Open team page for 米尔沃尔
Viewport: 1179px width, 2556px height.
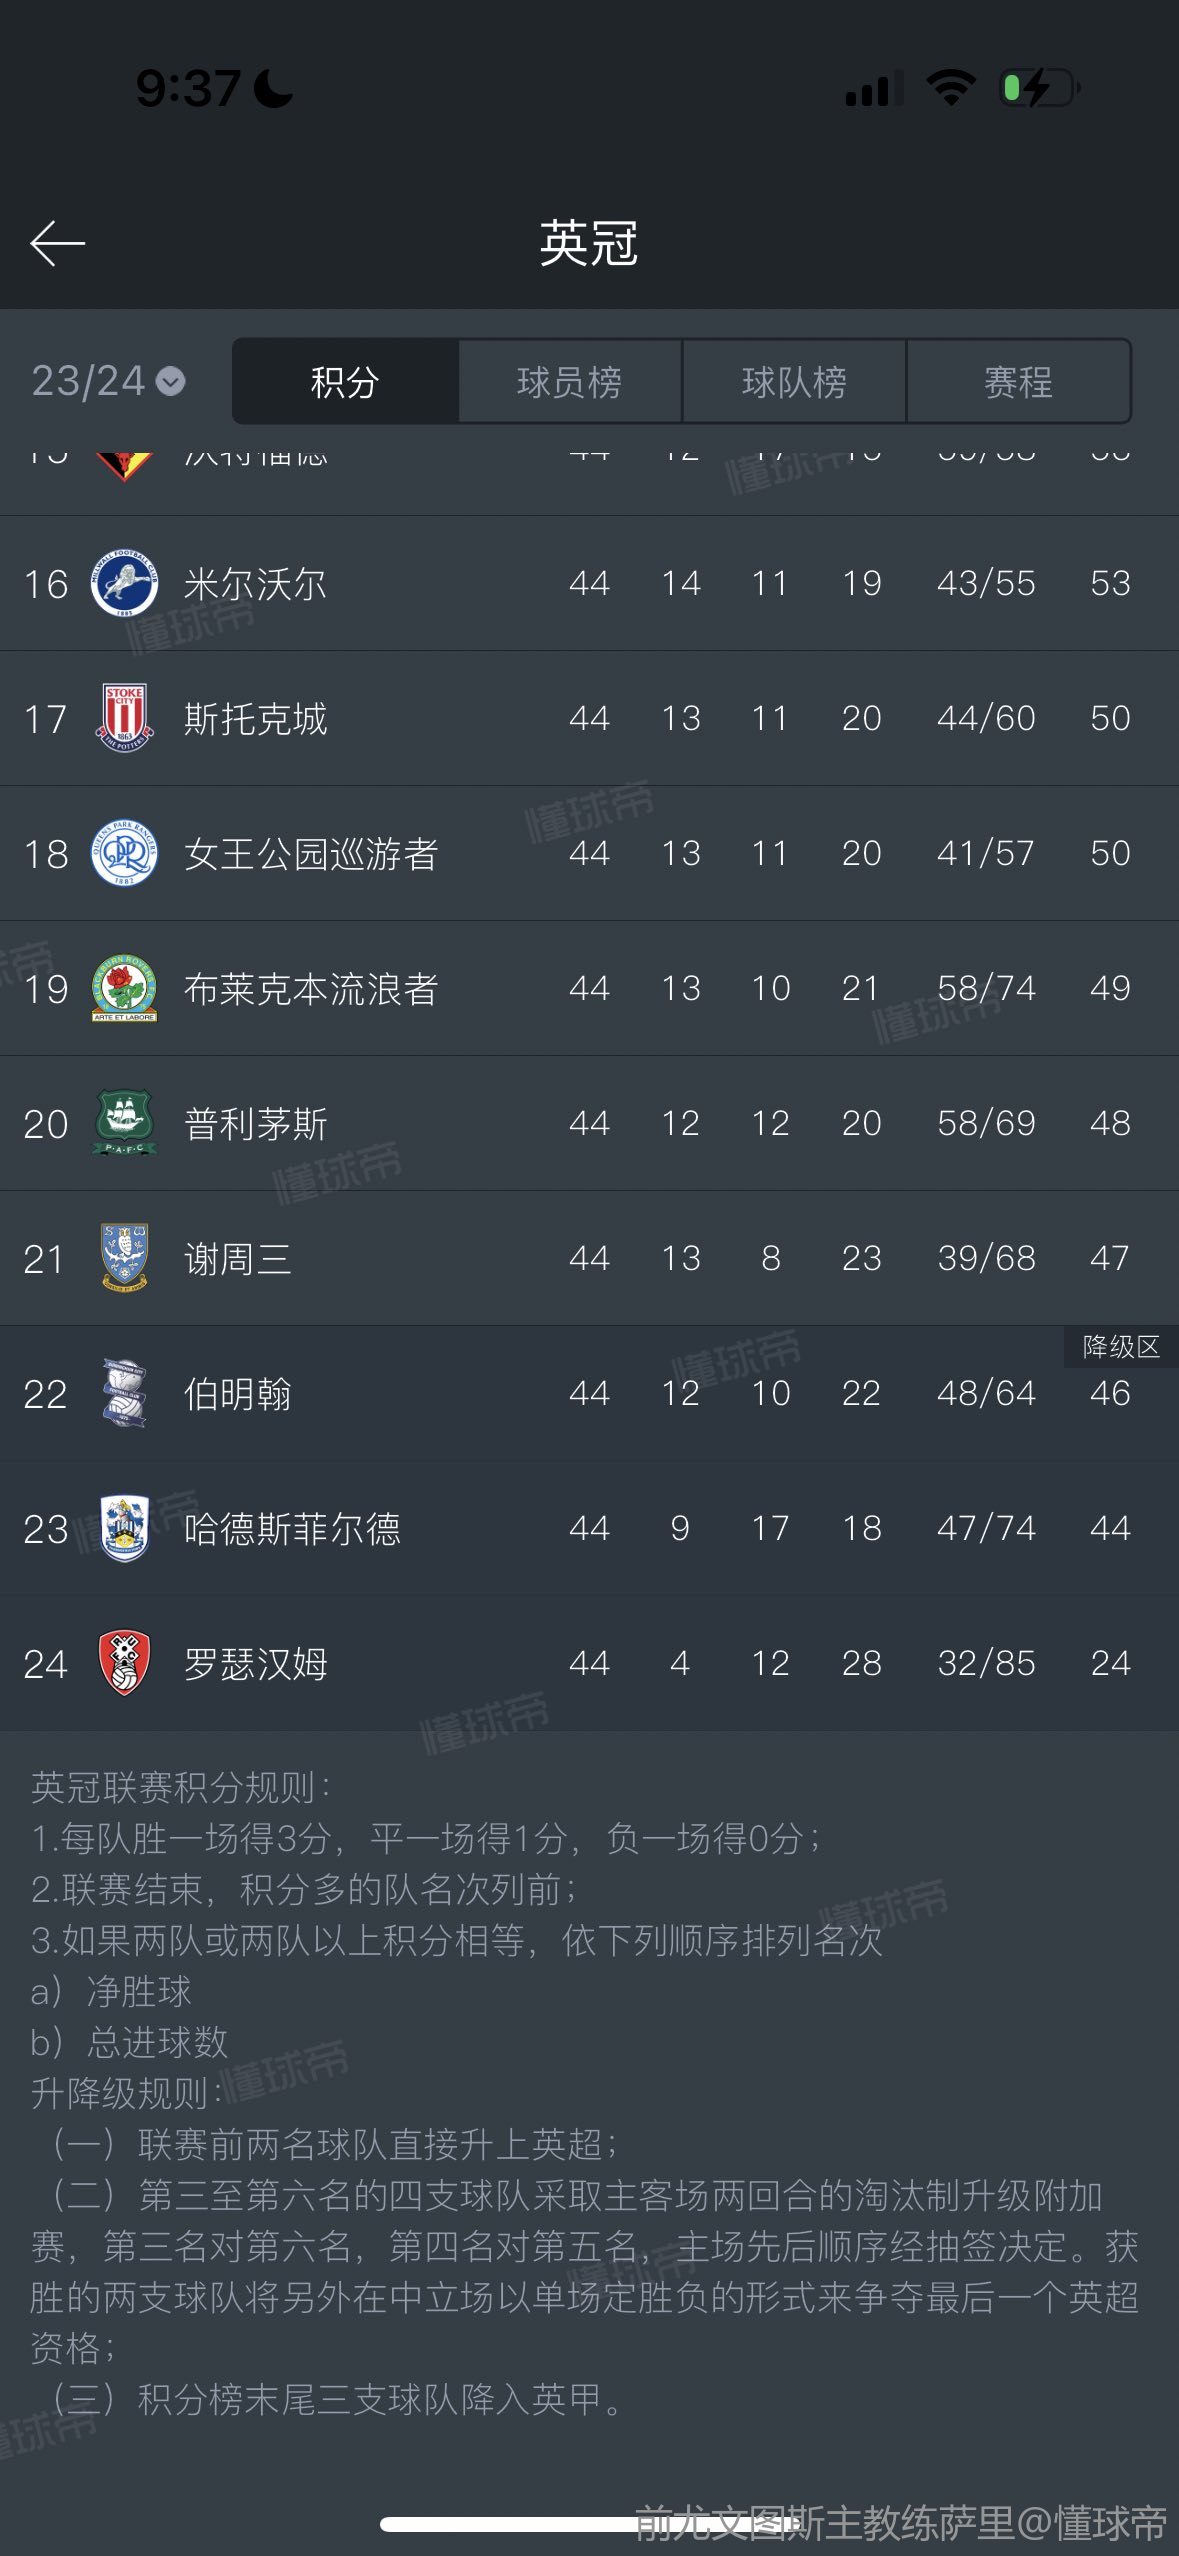click(x=255, y=584)
